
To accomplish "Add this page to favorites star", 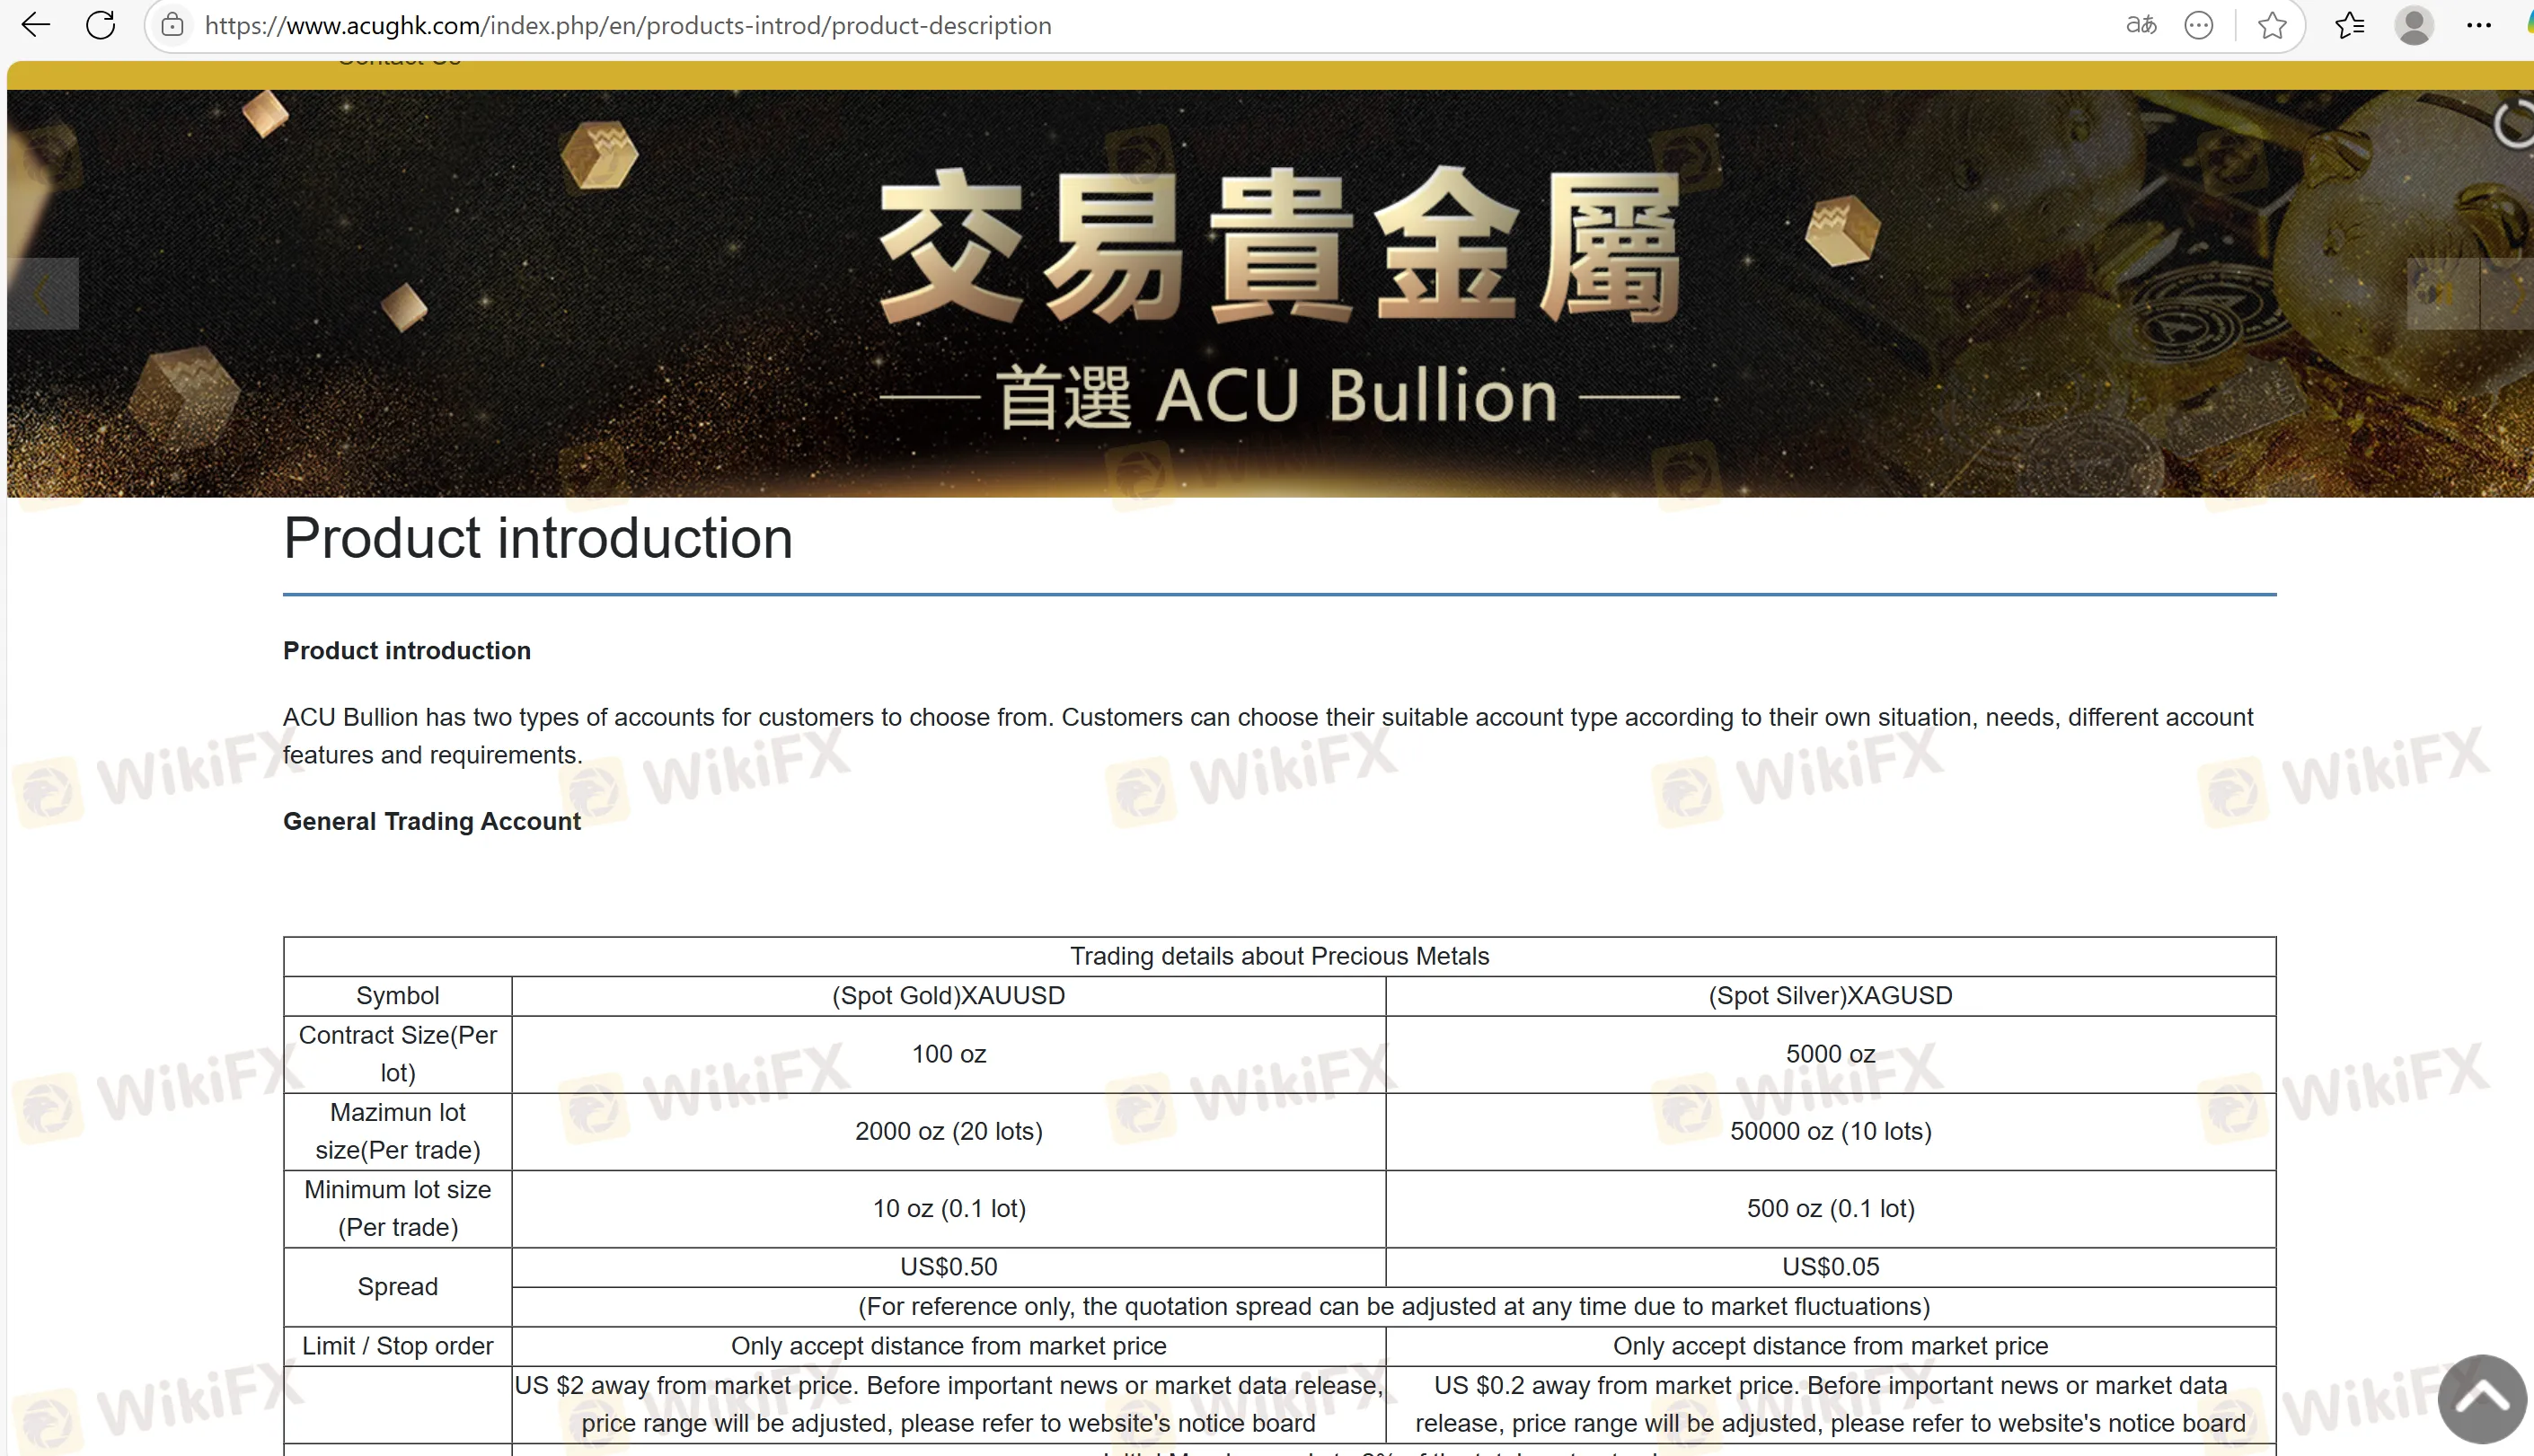I will [2272, 25].
